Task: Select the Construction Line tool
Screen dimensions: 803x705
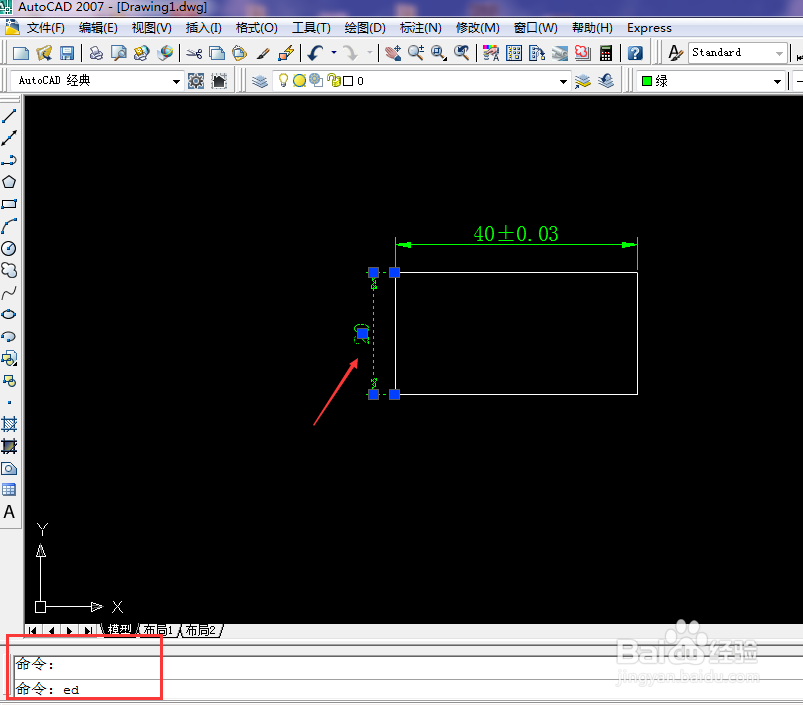Action: point(9,138)
